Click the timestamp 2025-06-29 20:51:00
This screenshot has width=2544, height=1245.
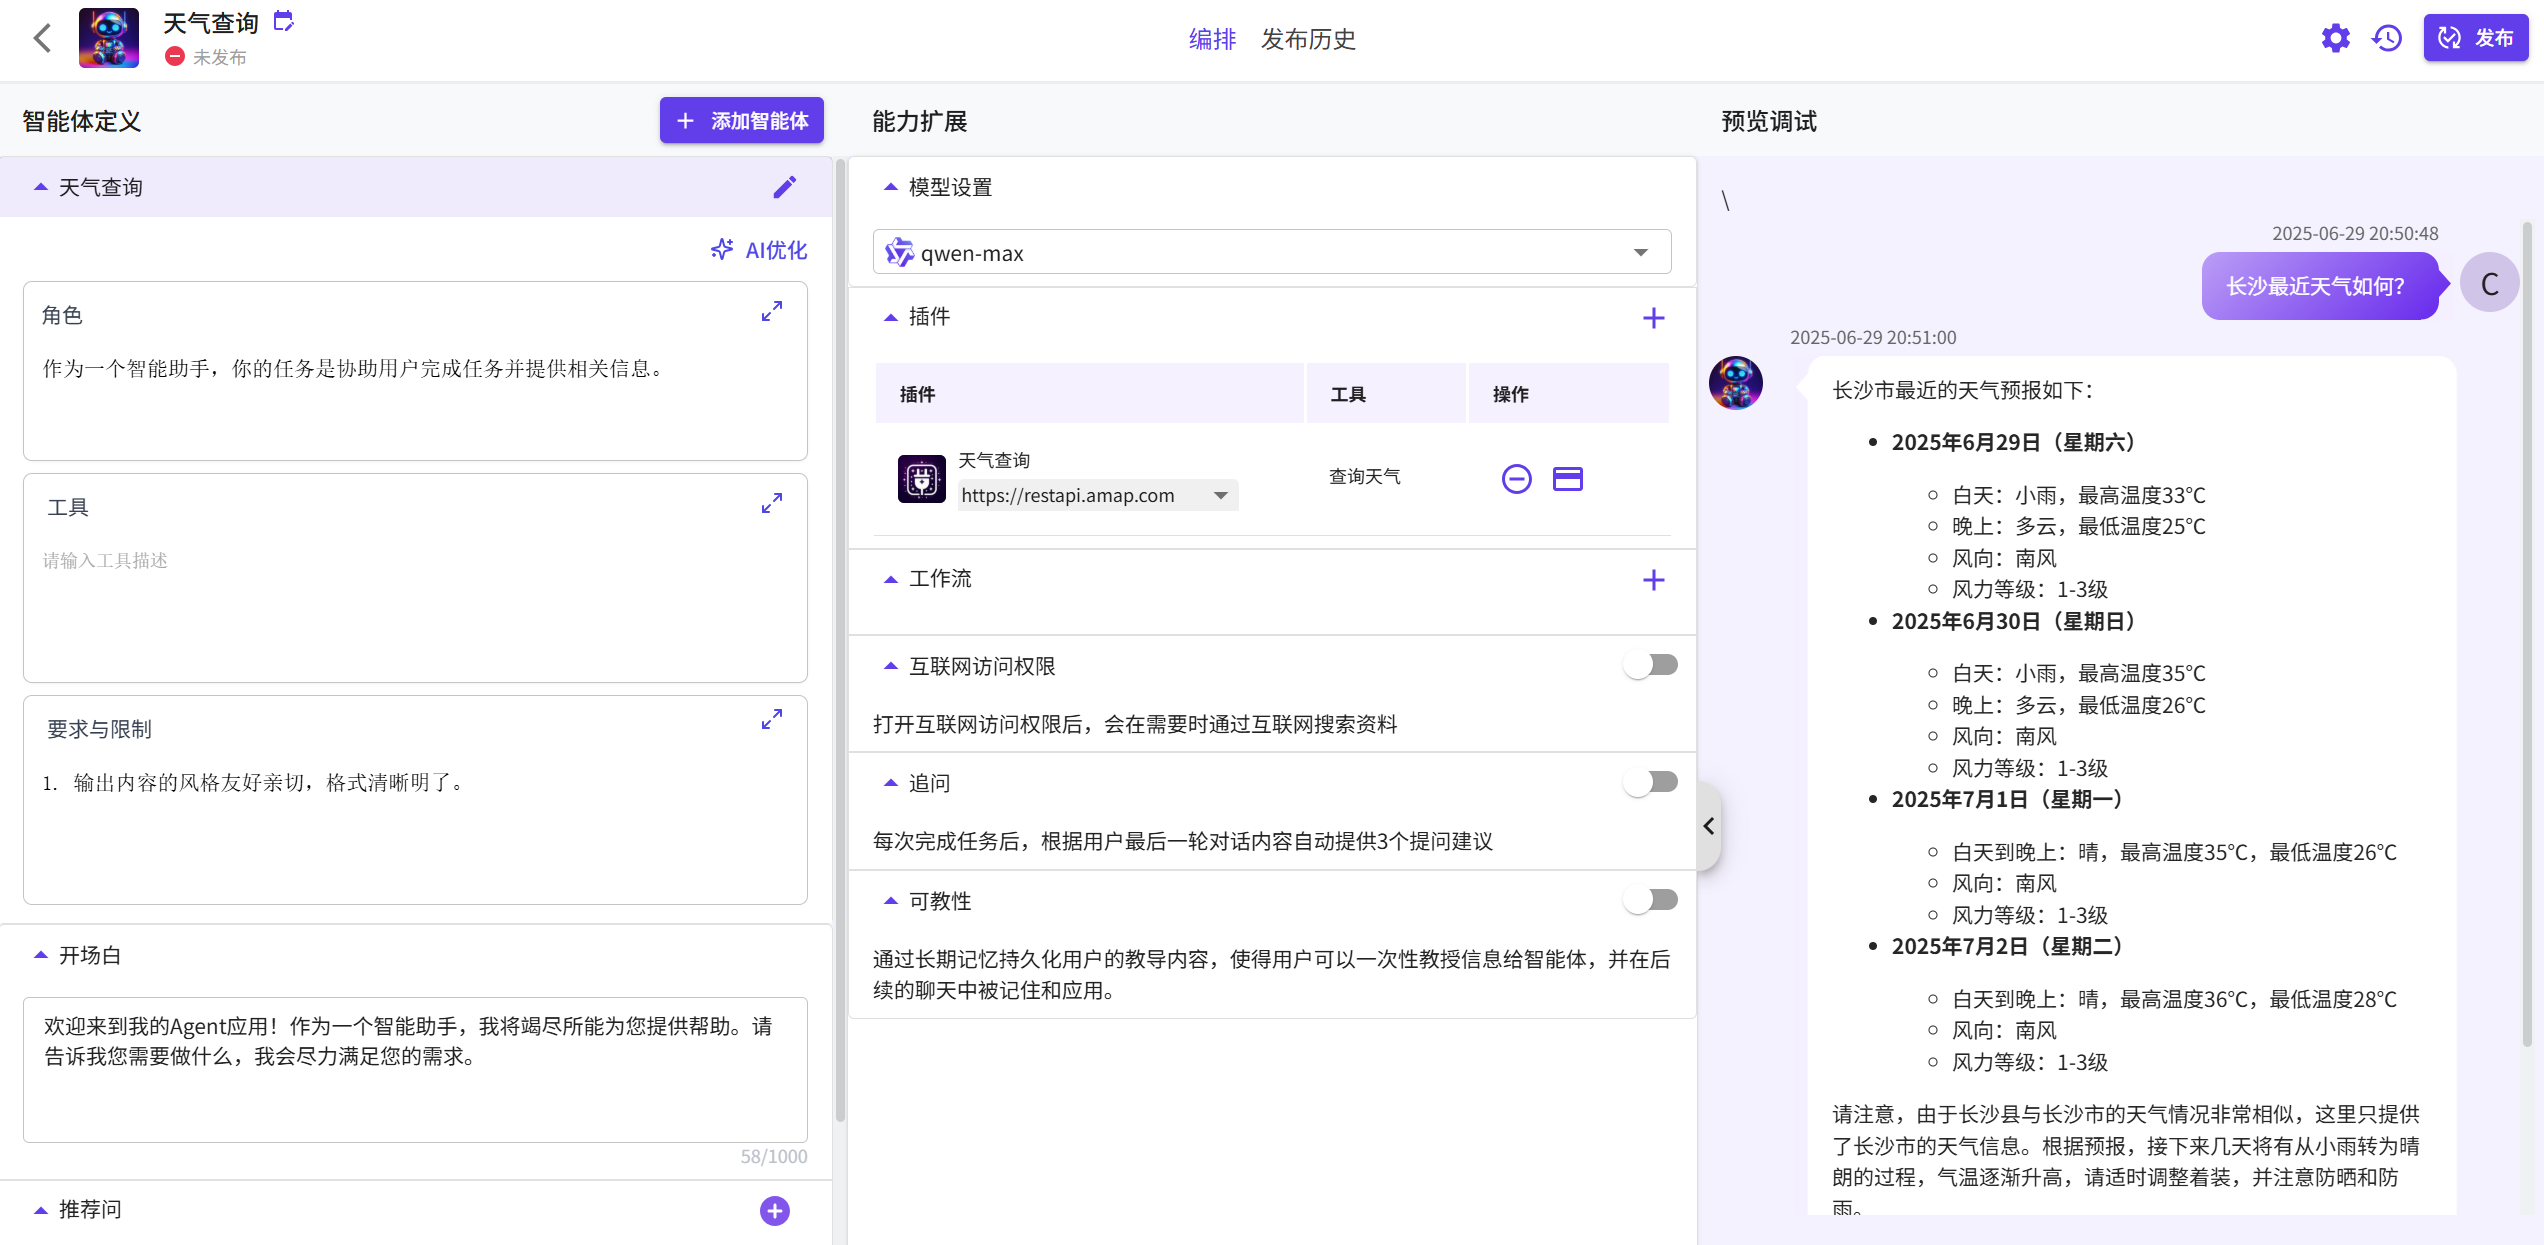click(1873, 337)
